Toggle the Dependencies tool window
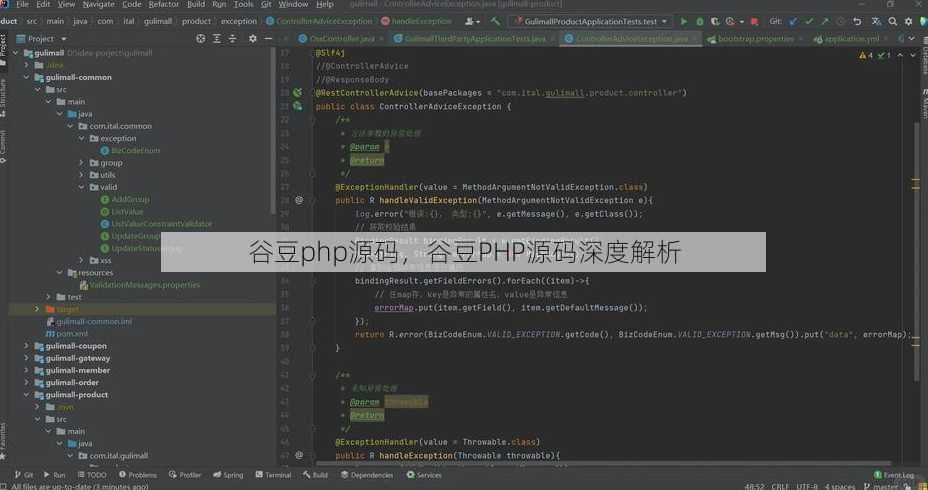The width and height of the screenshot is (928, 490). coord(367,475)
